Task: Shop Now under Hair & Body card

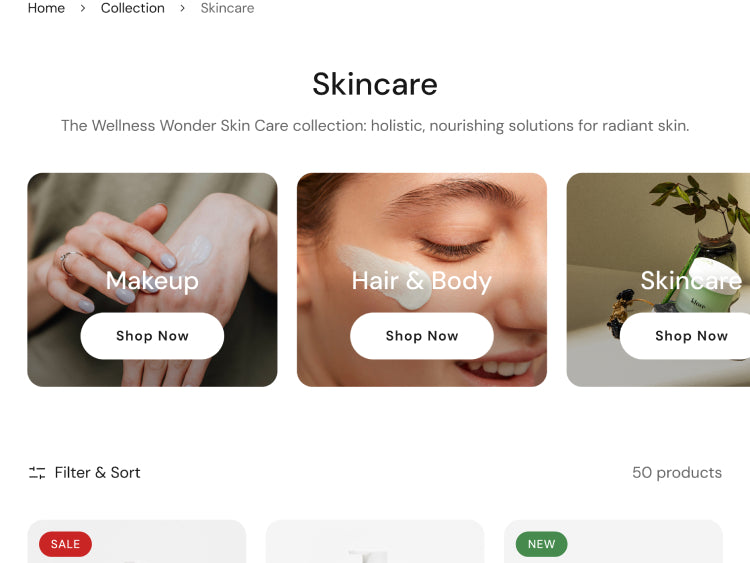Action: point(422,336)
